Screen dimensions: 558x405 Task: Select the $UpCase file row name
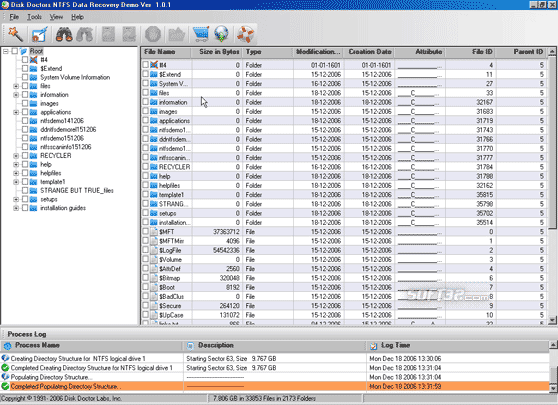[171, 315]
